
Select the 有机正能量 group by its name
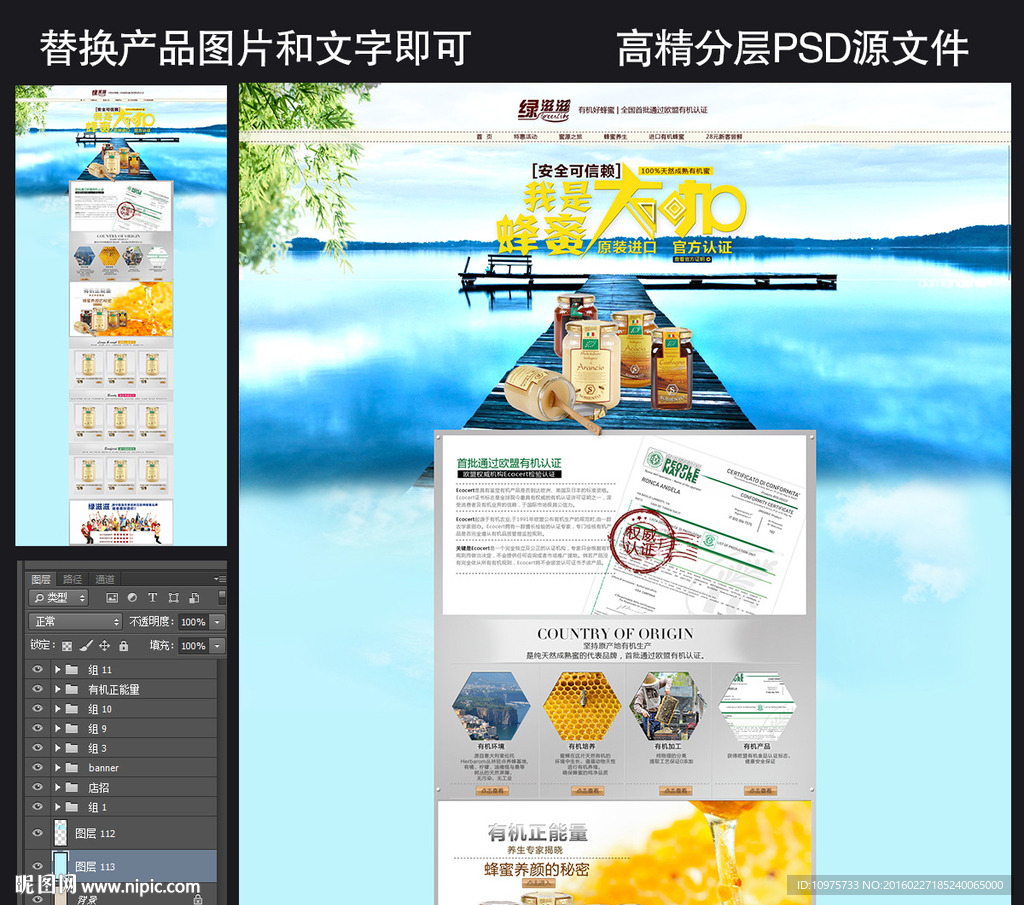[114, 689]
